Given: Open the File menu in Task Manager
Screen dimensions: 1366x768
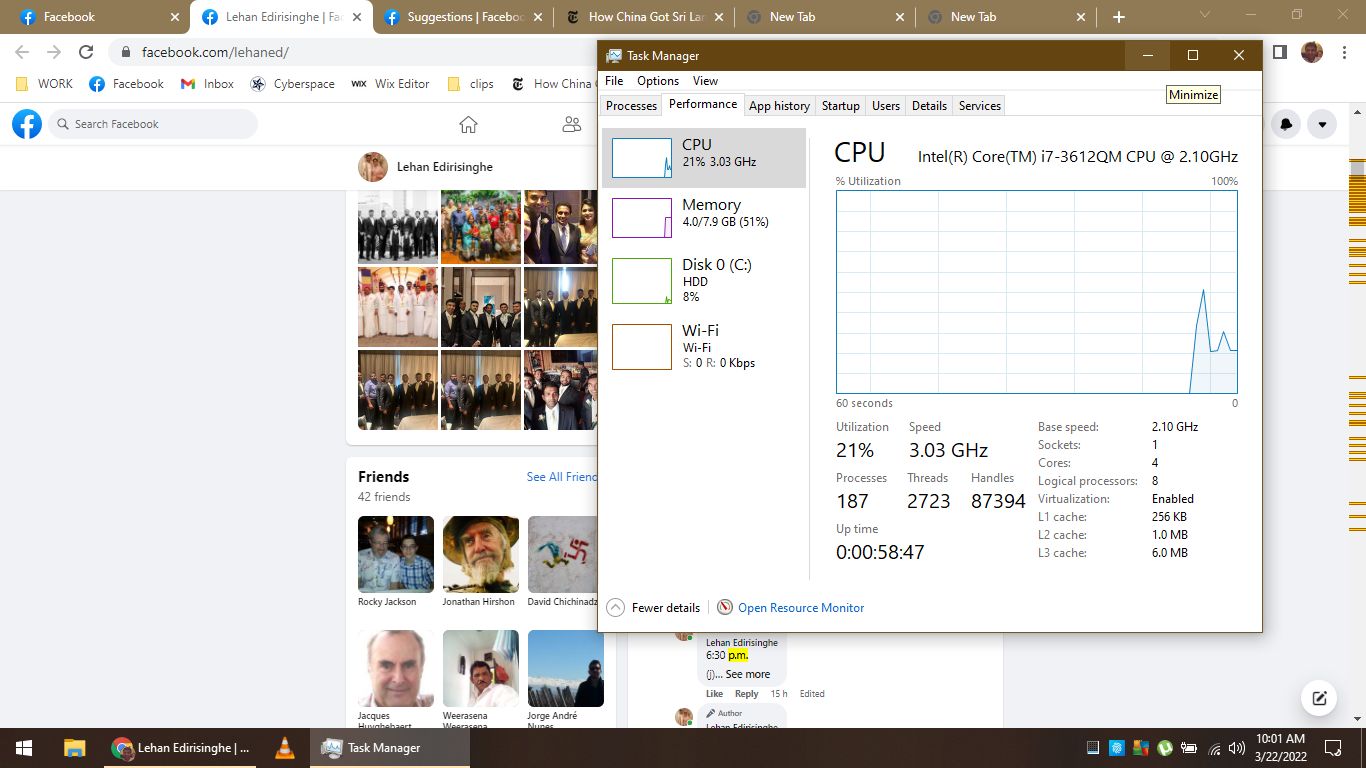Looking at the screenshot, I should pos(614,81).
